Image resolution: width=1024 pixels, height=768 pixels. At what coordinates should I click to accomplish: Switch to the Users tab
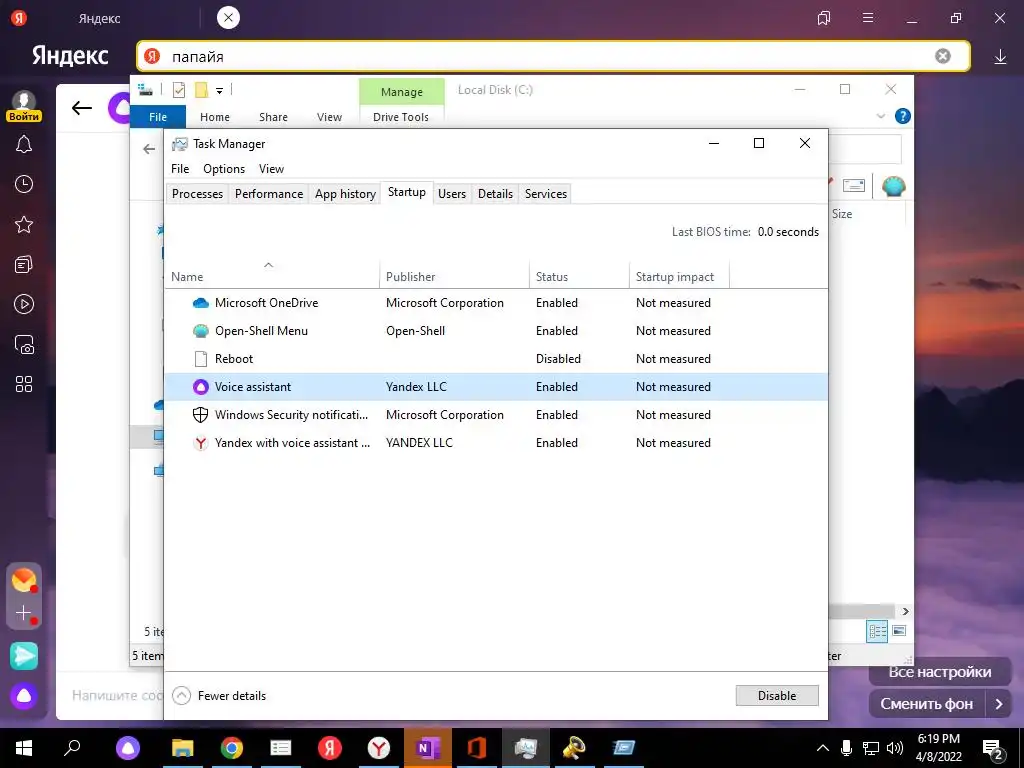tap(452, 193)
